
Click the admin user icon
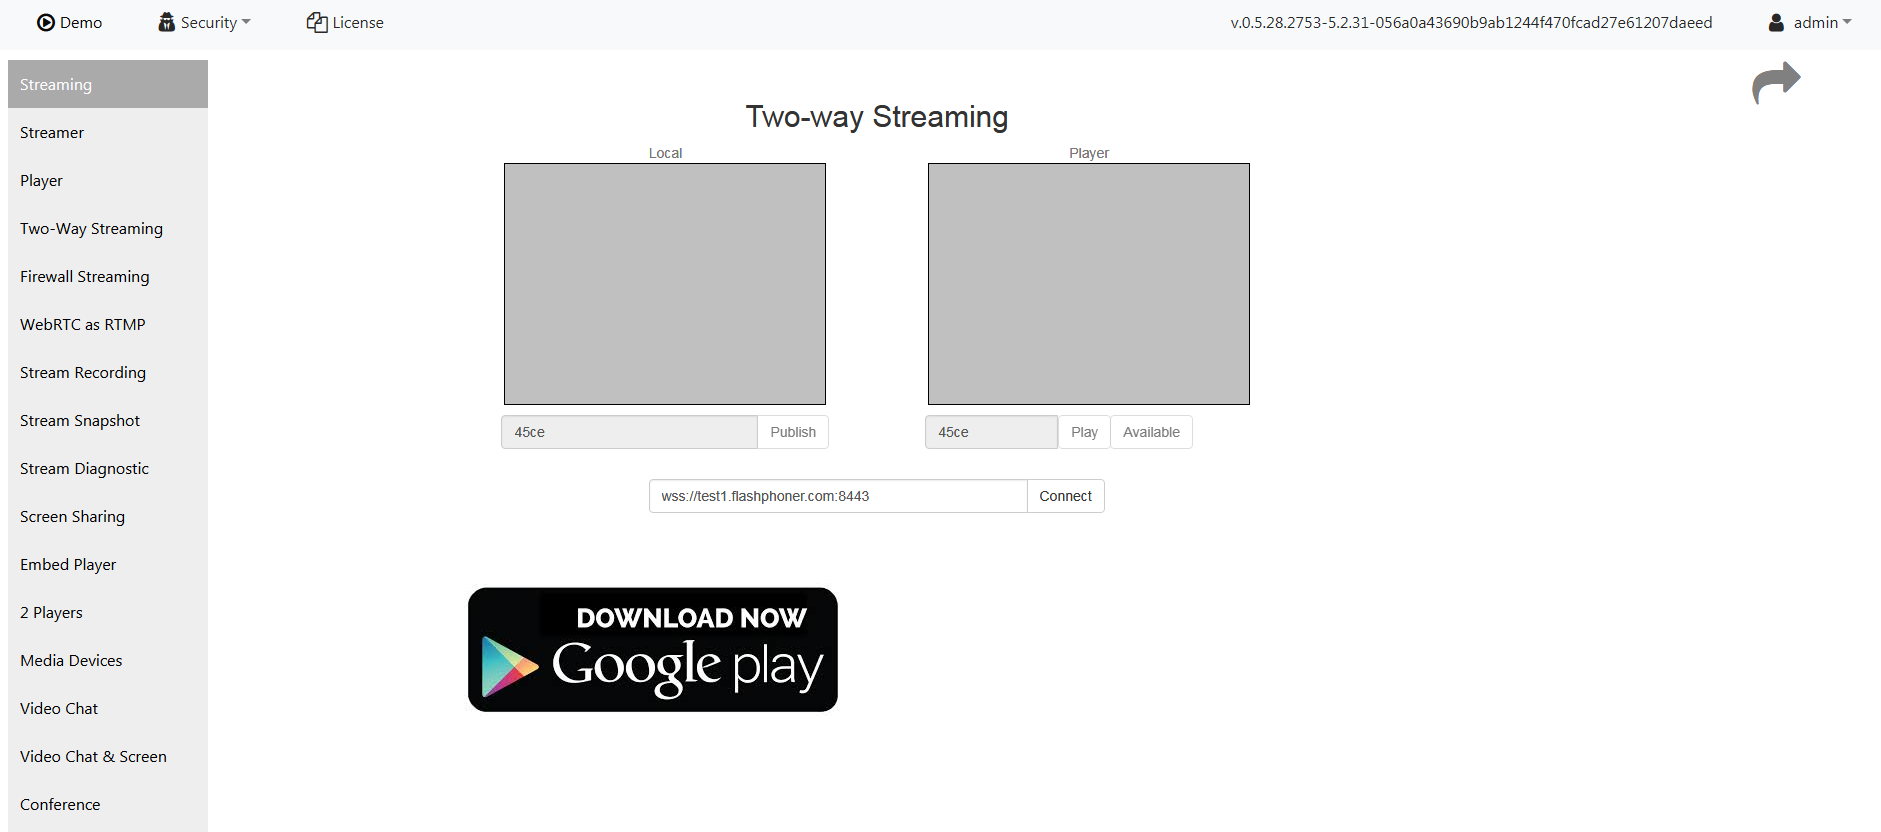tap(1776, 23)
